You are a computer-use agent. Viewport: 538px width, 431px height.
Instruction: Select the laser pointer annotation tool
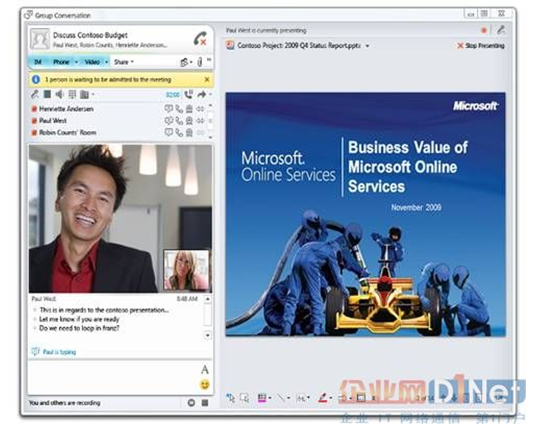click(x=231, y=398)
